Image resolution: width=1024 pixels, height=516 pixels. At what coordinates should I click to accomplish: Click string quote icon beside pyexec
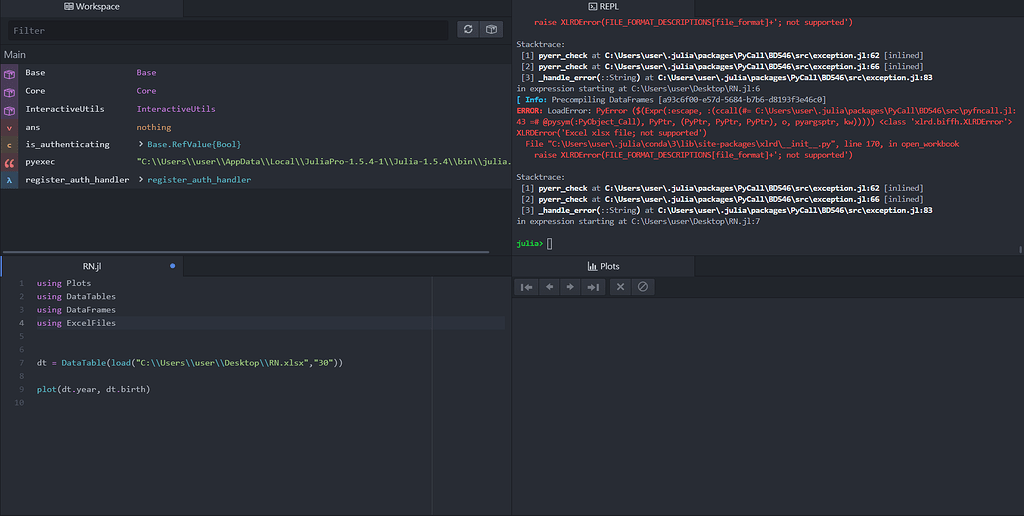[x=9, y=163]
